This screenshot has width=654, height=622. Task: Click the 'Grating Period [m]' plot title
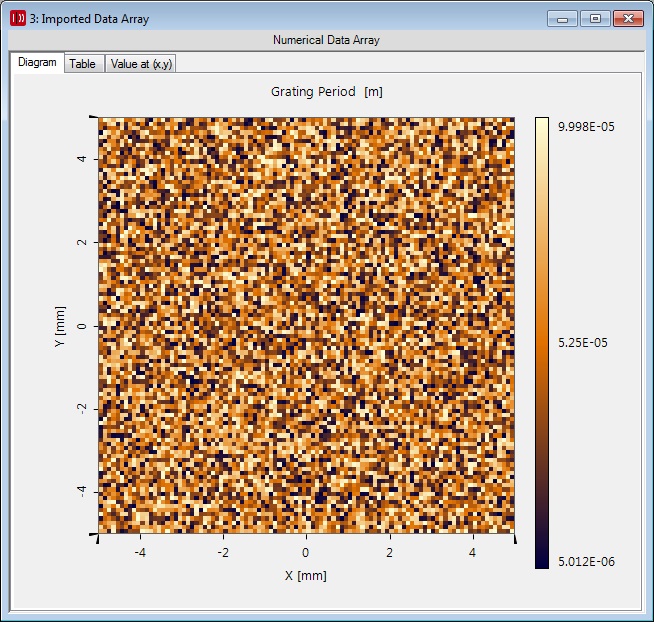[327, 92]
